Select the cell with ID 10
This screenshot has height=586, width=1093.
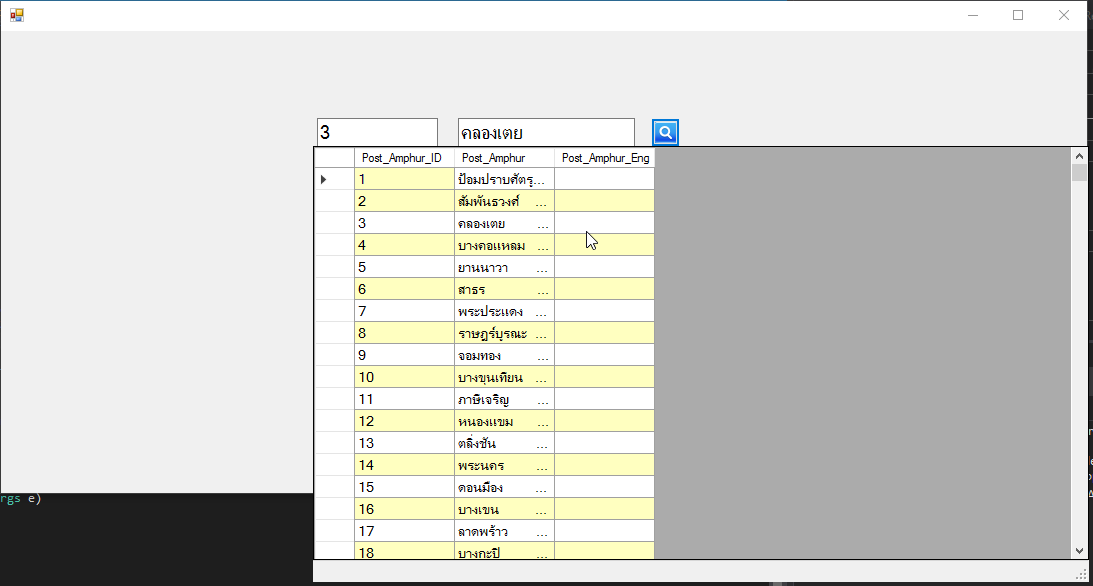[x=403, y=378]
